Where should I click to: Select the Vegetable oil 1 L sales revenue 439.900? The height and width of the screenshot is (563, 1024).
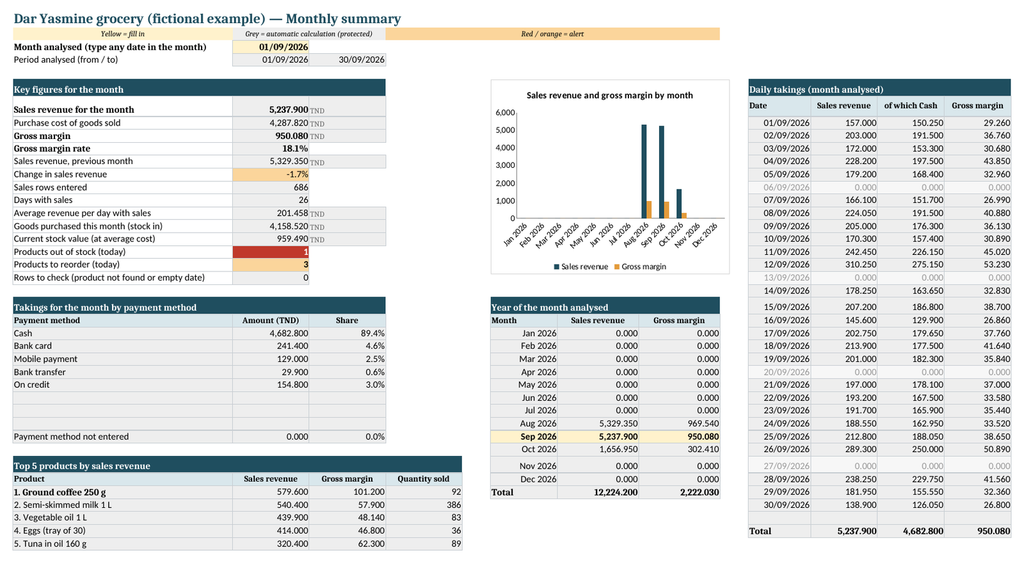pyautogui.click(x=270, y=517)
